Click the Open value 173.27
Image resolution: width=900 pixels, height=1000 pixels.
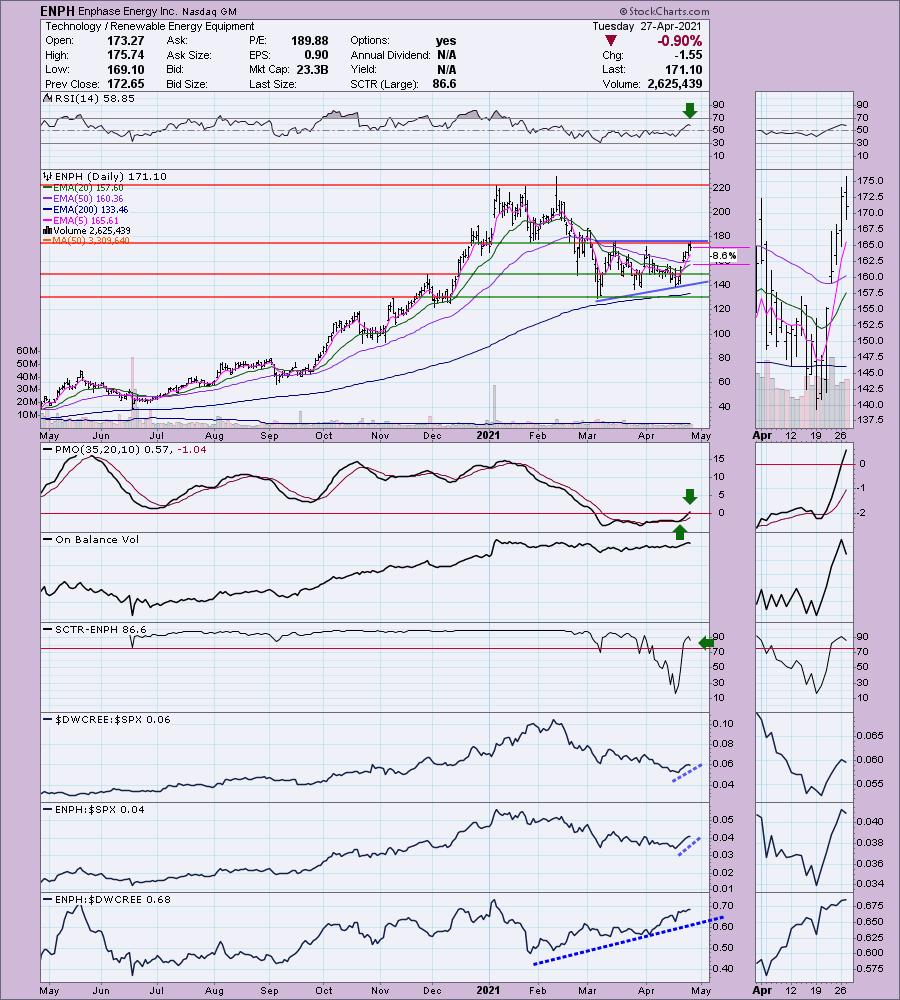click(125, 41)
